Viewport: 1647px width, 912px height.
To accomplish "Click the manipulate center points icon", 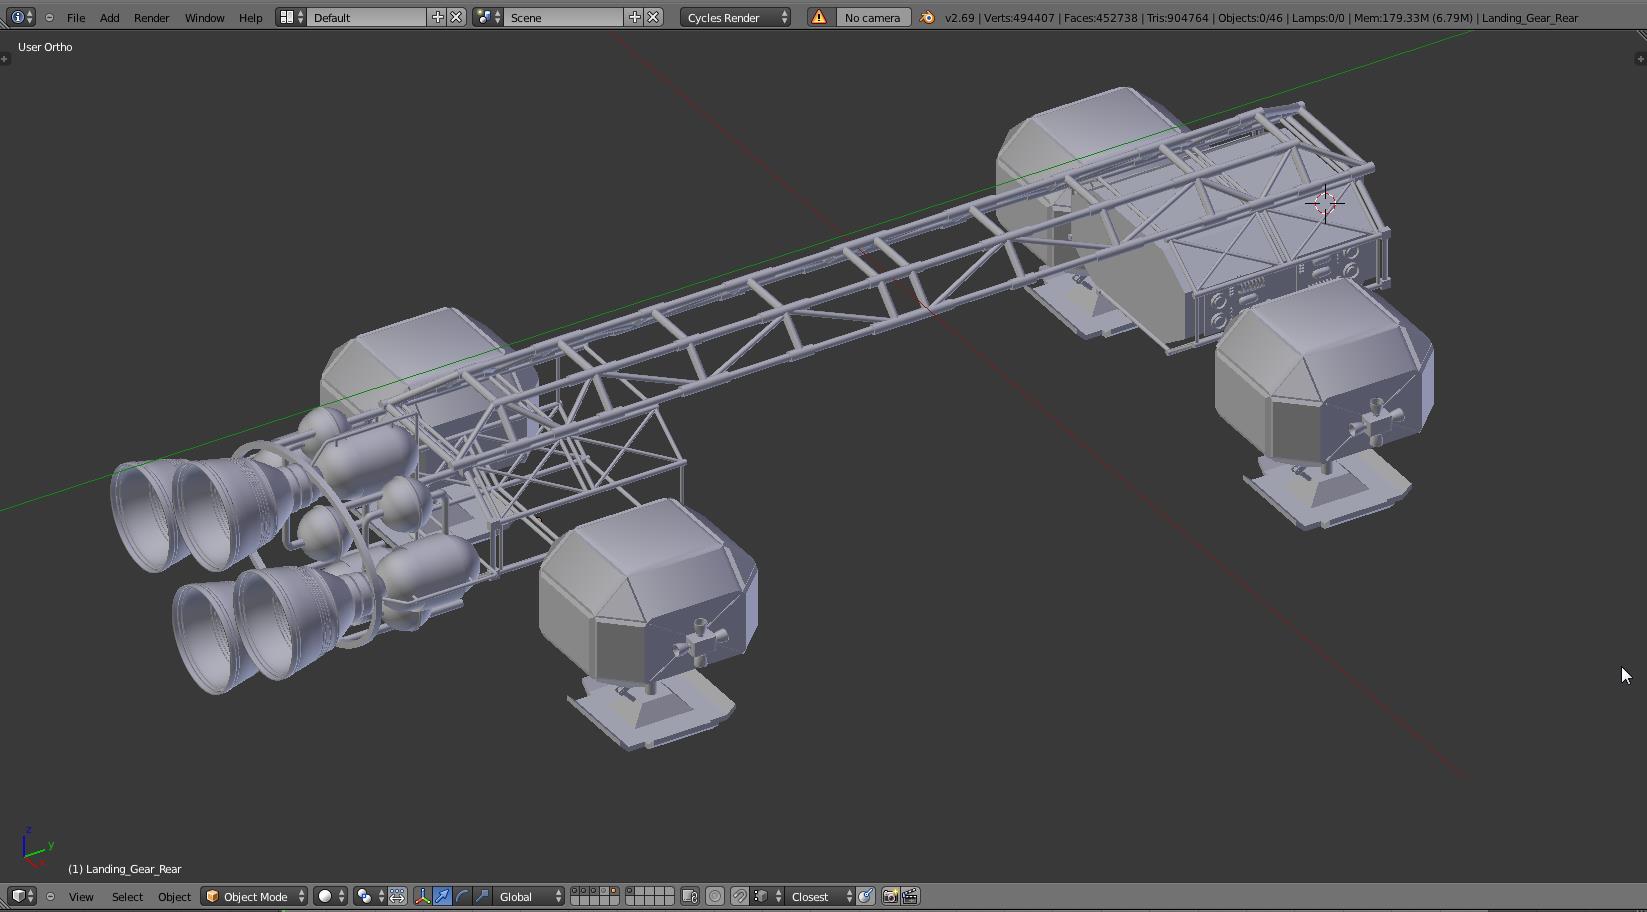I will pos(397,897).
